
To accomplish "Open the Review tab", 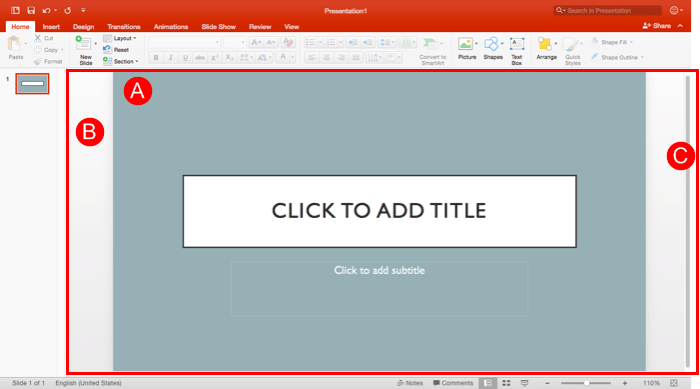I will point(260,27).
